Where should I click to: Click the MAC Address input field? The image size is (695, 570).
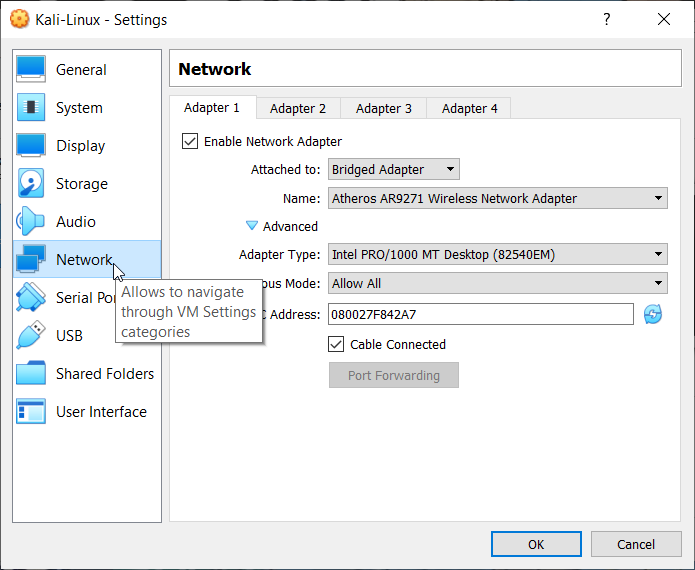click(480, 314)
